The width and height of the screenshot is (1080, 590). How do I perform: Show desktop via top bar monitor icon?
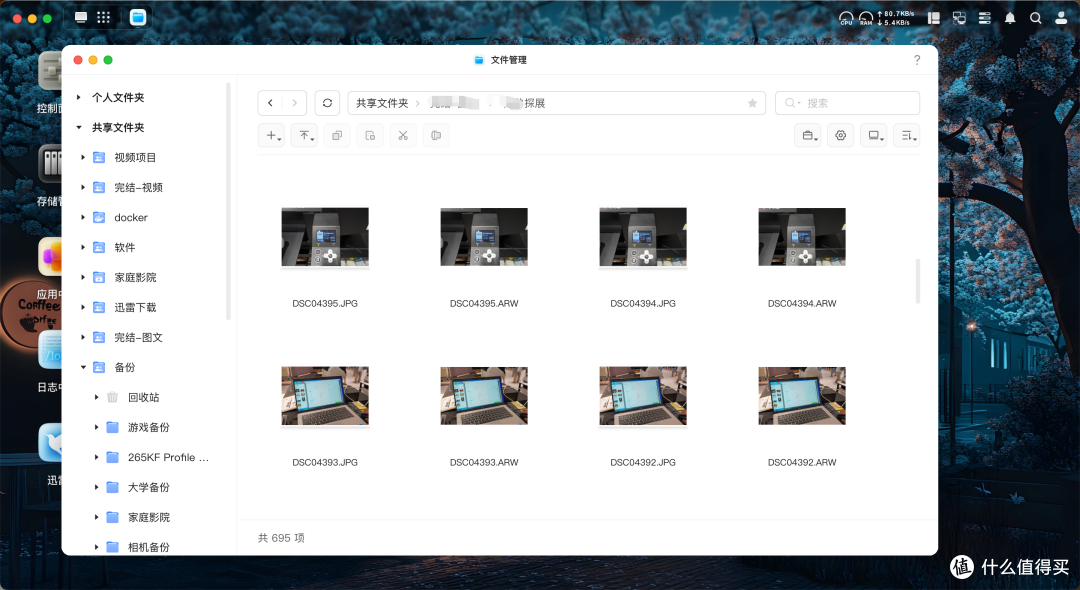tap(81, 18)
